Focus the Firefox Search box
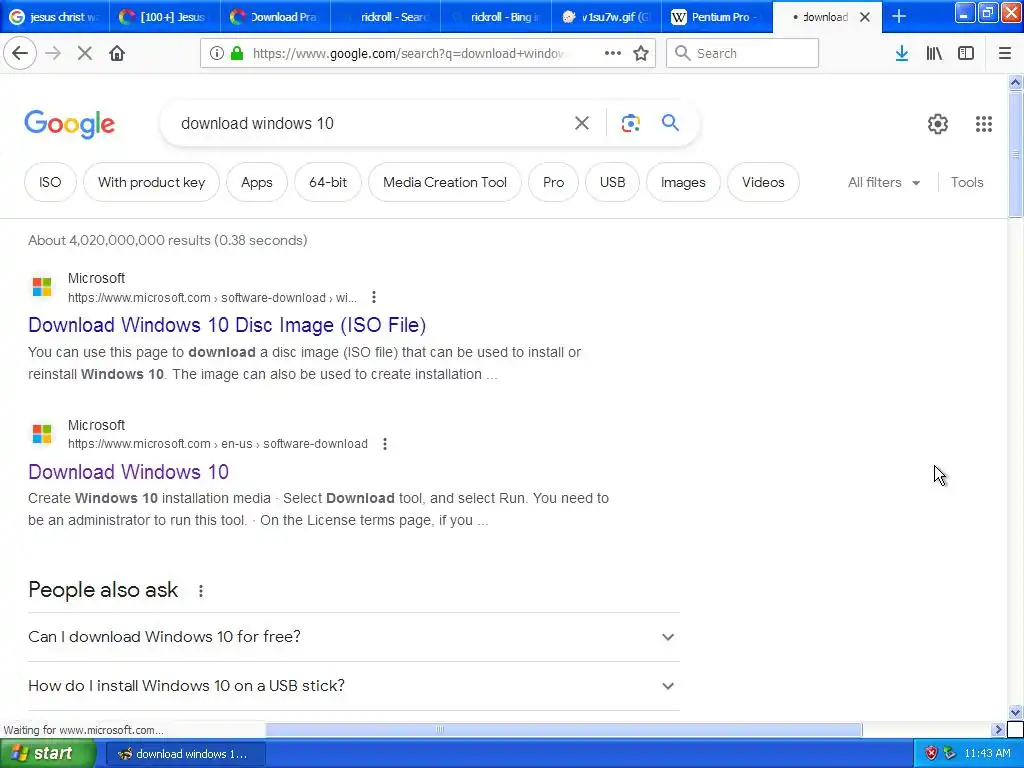1024x768 pixels. point(743,54)
